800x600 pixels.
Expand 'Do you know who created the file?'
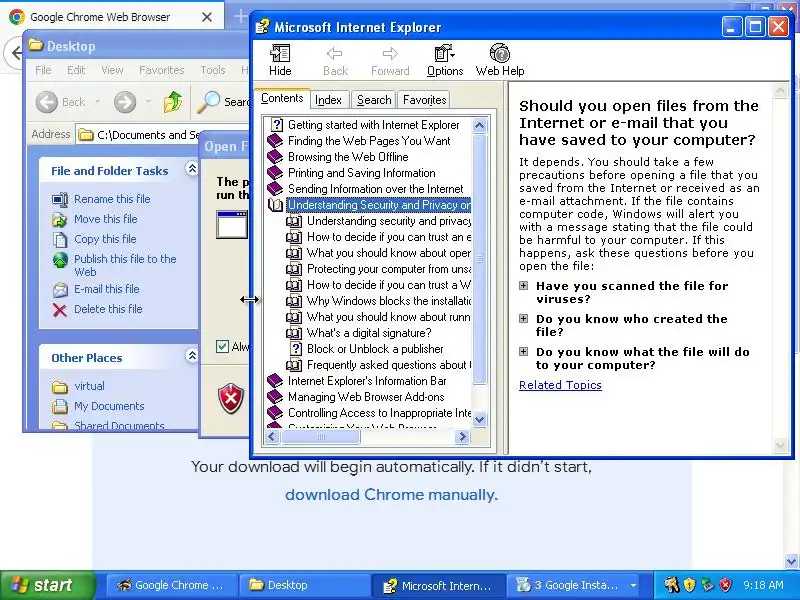[x=523, y=319]
